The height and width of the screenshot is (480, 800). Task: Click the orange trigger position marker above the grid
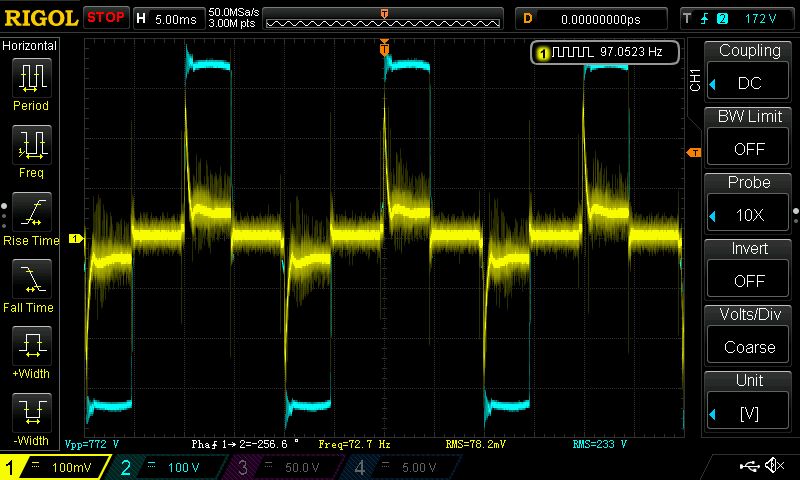[384, 47]
